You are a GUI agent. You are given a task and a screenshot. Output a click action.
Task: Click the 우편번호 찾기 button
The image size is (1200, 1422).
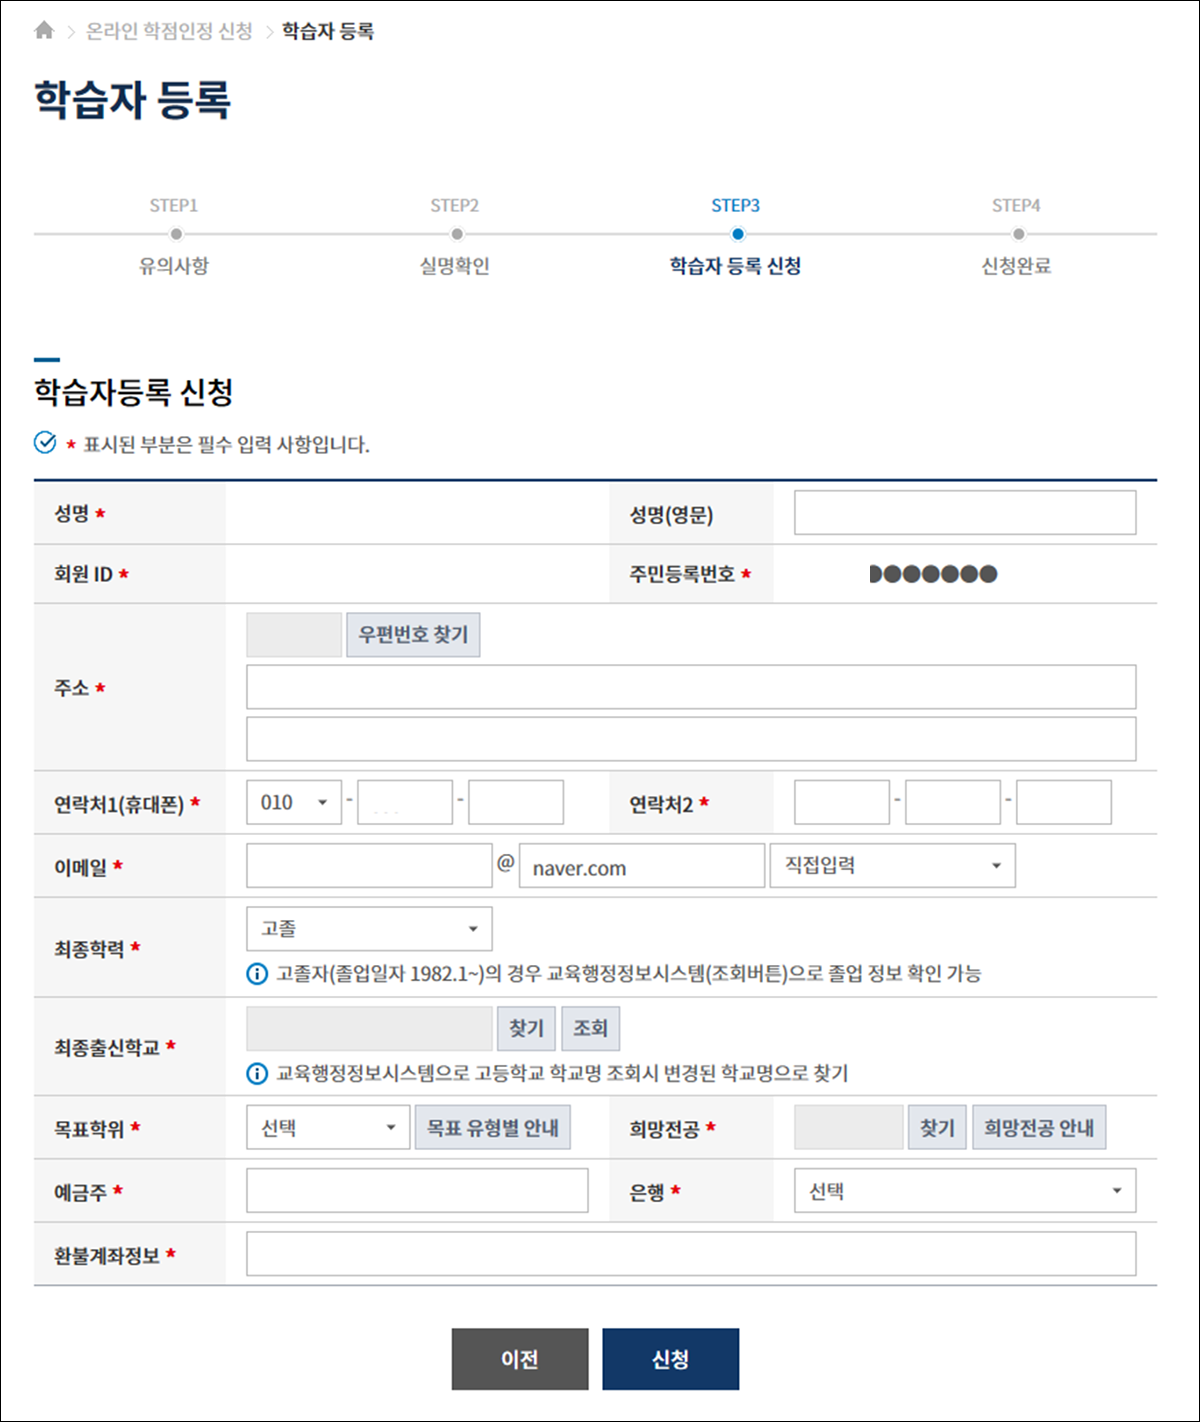pos(413,635)
